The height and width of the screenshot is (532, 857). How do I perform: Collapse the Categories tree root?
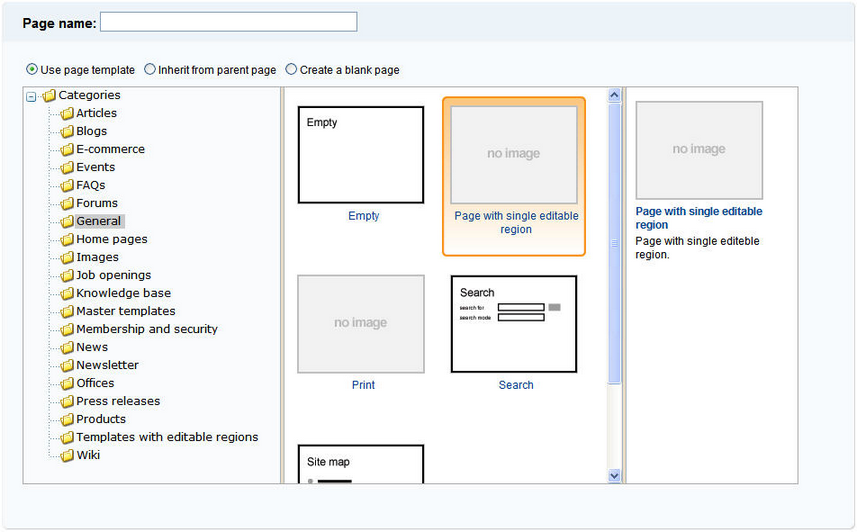(31, 97)
